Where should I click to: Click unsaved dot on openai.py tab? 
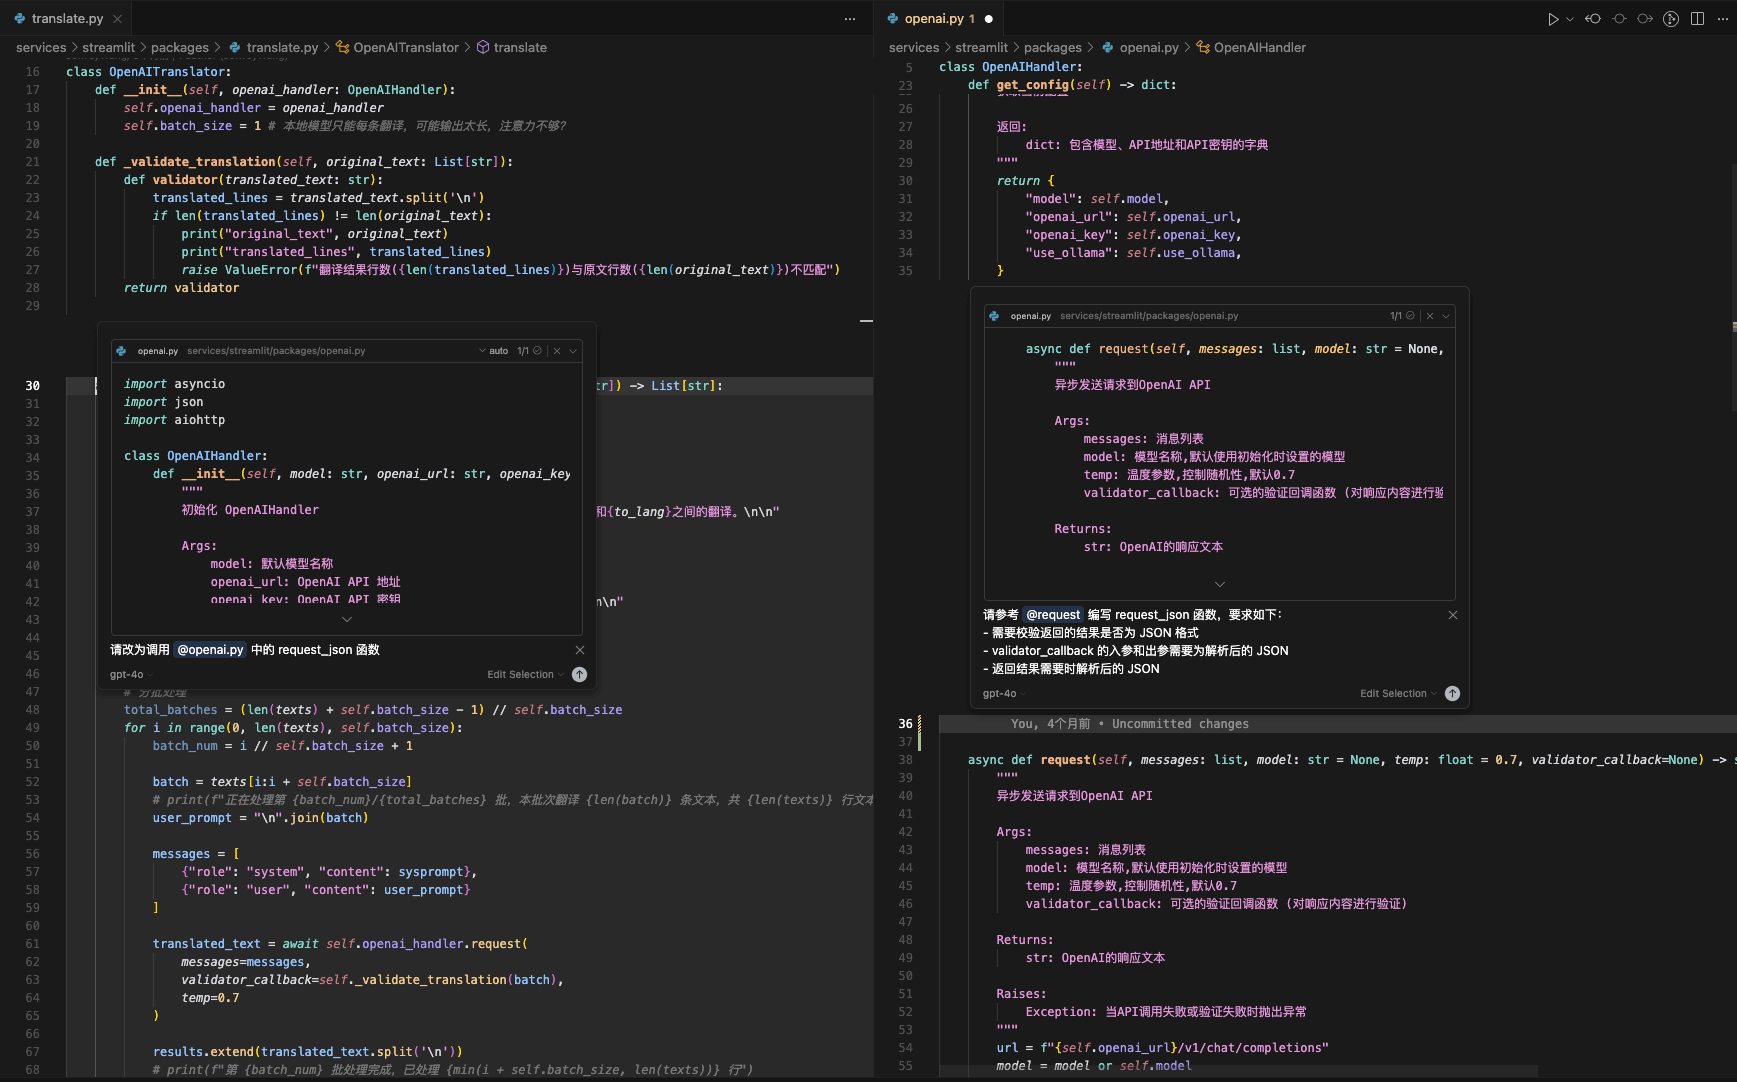(989, 19)
